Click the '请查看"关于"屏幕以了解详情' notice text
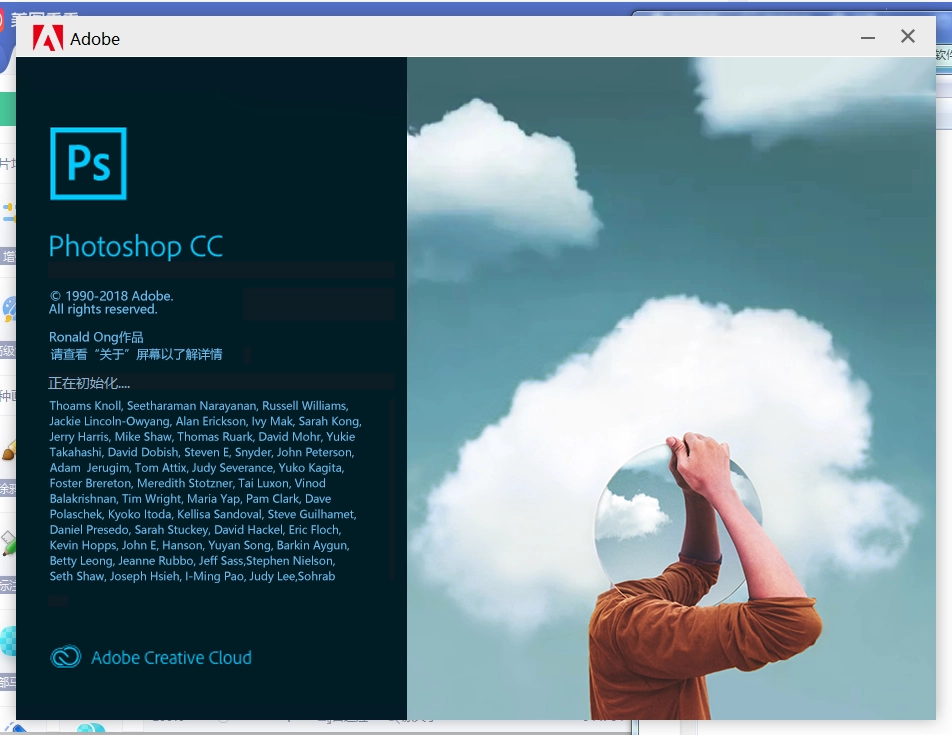Screen dimensions: 952x735 click(x=136, y=354)
